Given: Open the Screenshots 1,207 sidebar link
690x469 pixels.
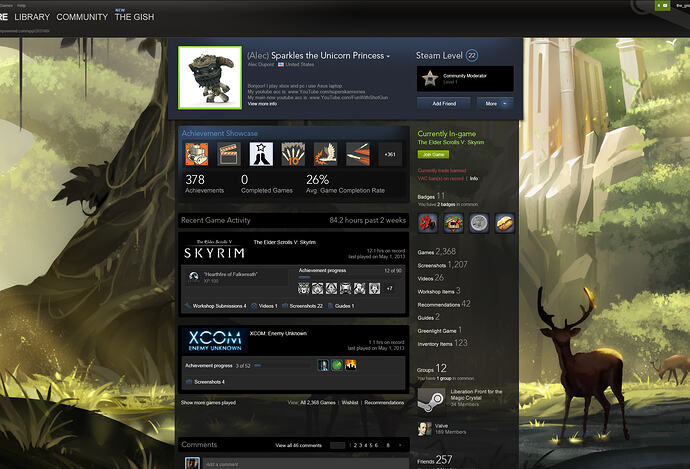Looking at the screenshot, I should pos(442,265).
